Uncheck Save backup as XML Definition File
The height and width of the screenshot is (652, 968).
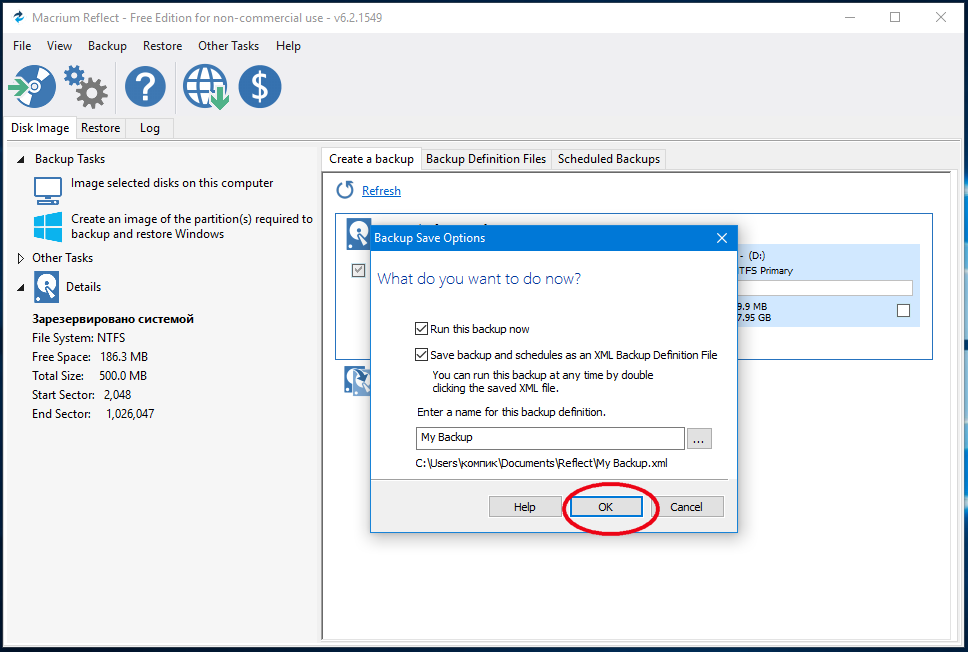422,354
